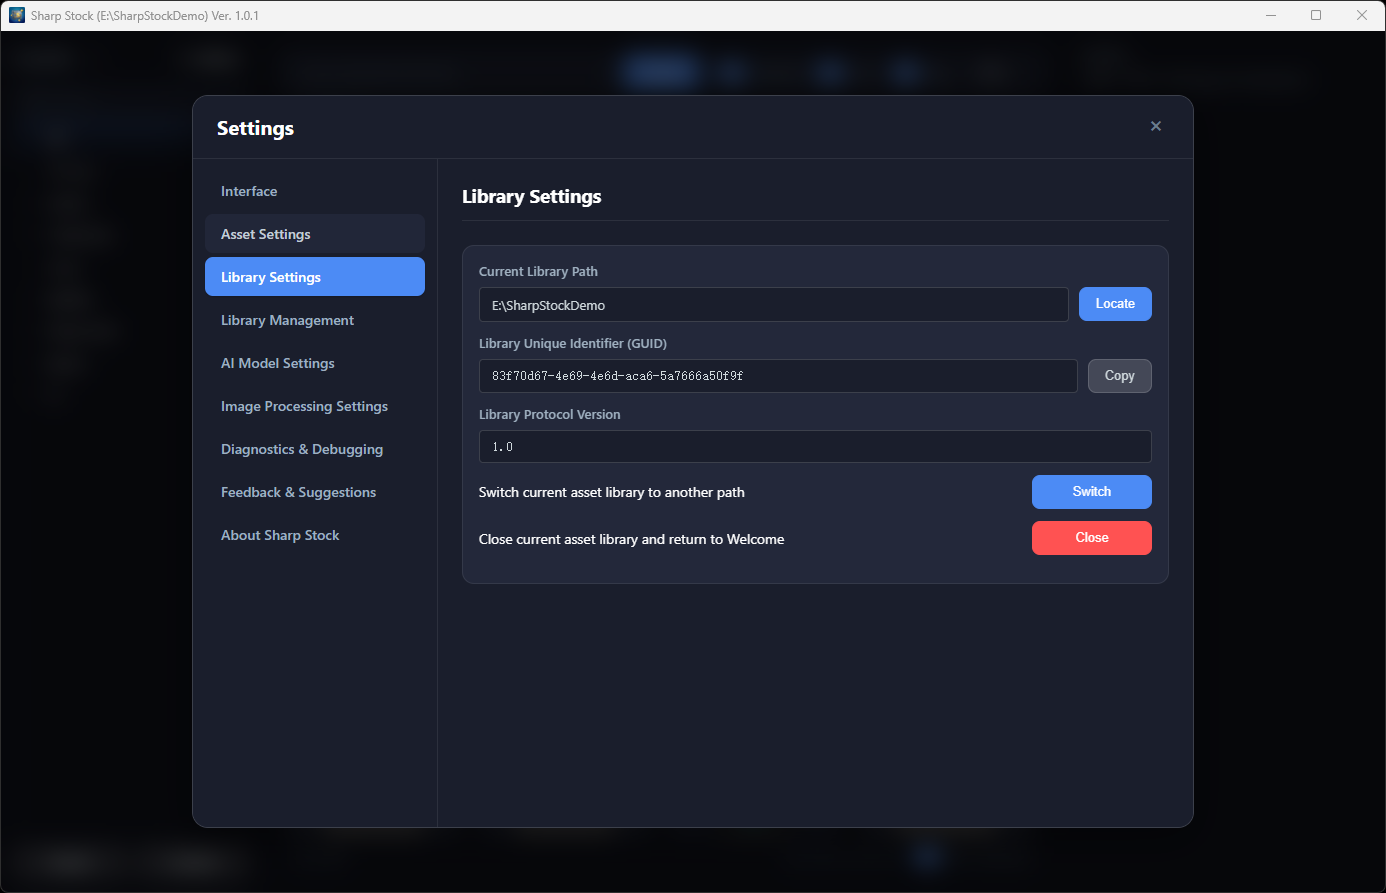Image resolution: width=1386 pixels, height=893 pixels.
Task: Click the 'Library Settings' page heading
Action: point(532,197)
